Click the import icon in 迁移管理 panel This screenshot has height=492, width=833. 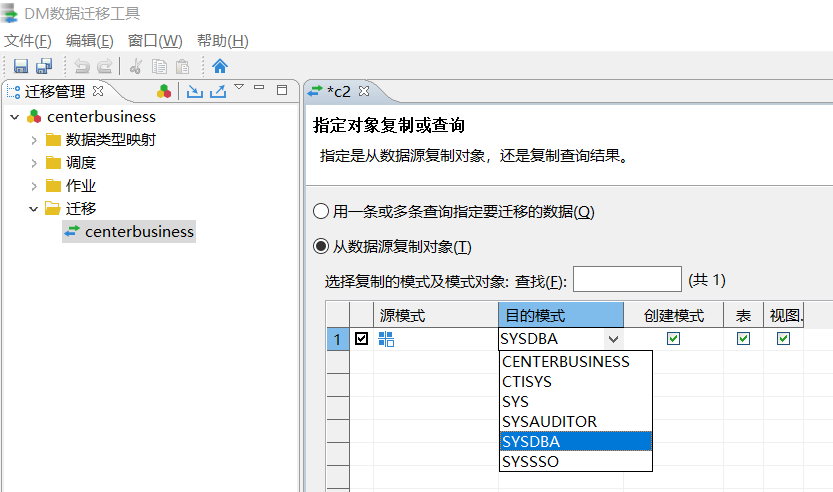pyautogui.click(x=194, y=91)
